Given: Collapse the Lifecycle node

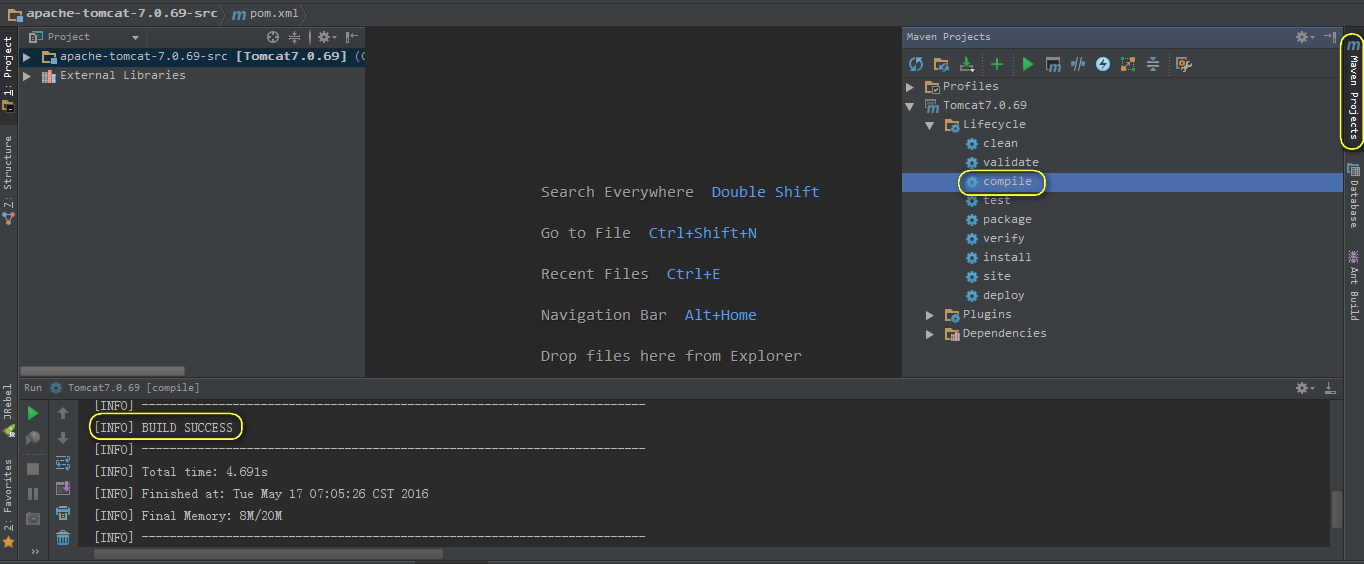Looking at the screenshot, I should [x=930, y=125].
